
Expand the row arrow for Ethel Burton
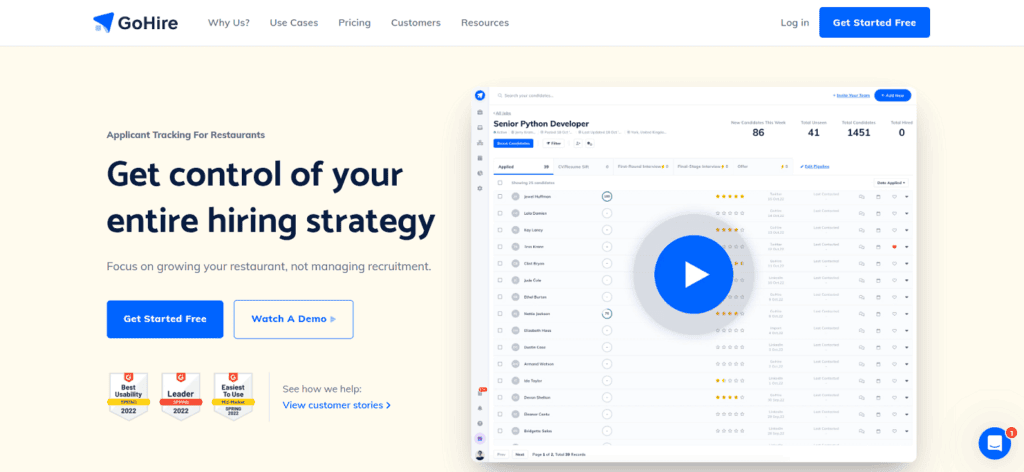tap(906, 297)
